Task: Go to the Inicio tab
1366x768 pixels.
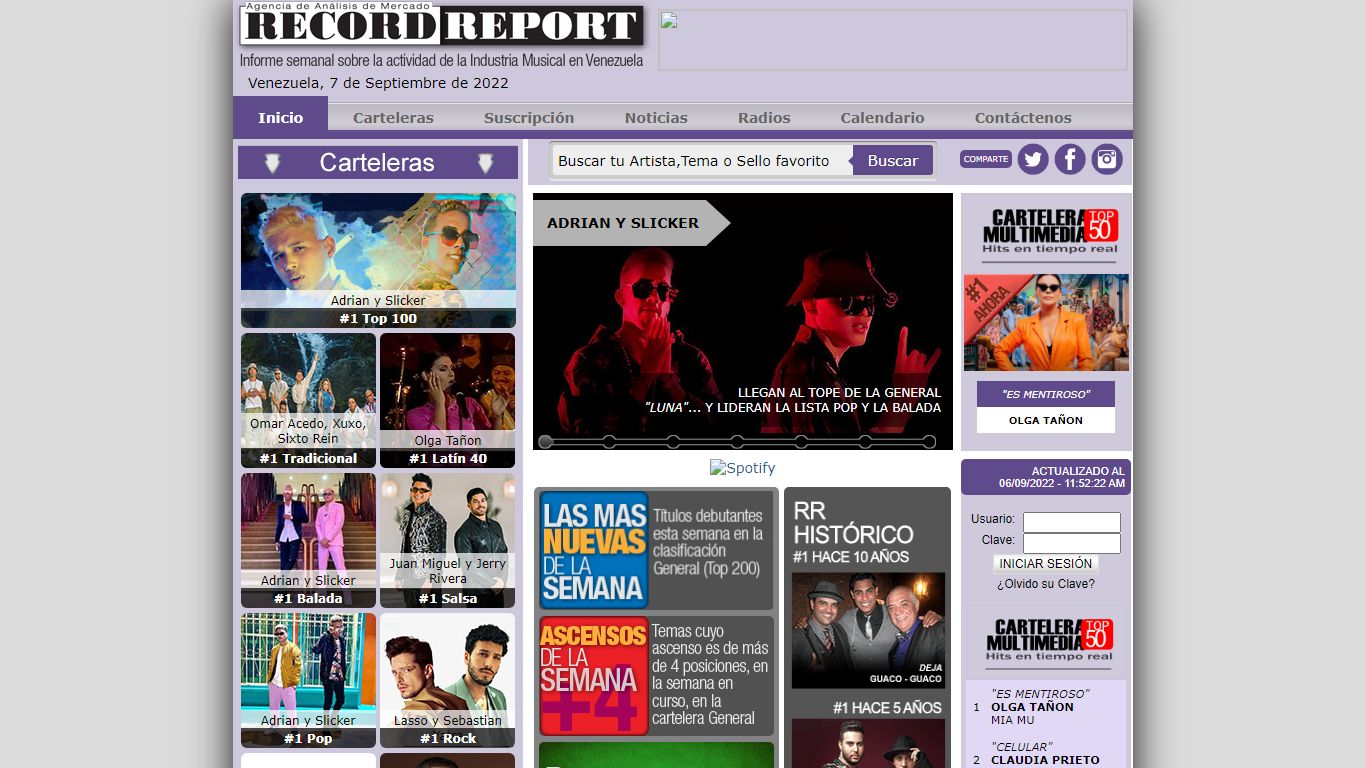Action: click(280, 117)
